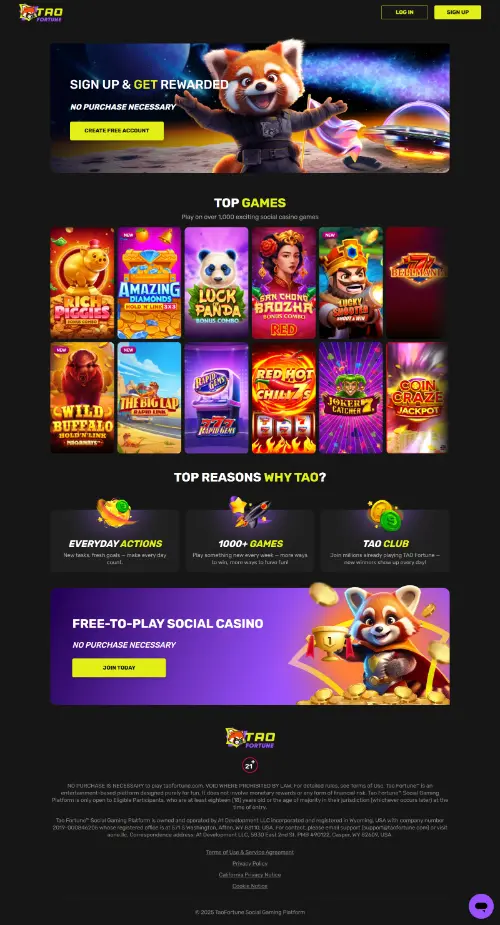Click the 21+ age badge icon
The height and width of the screenshot is (925, 500).
click(250, 765)
